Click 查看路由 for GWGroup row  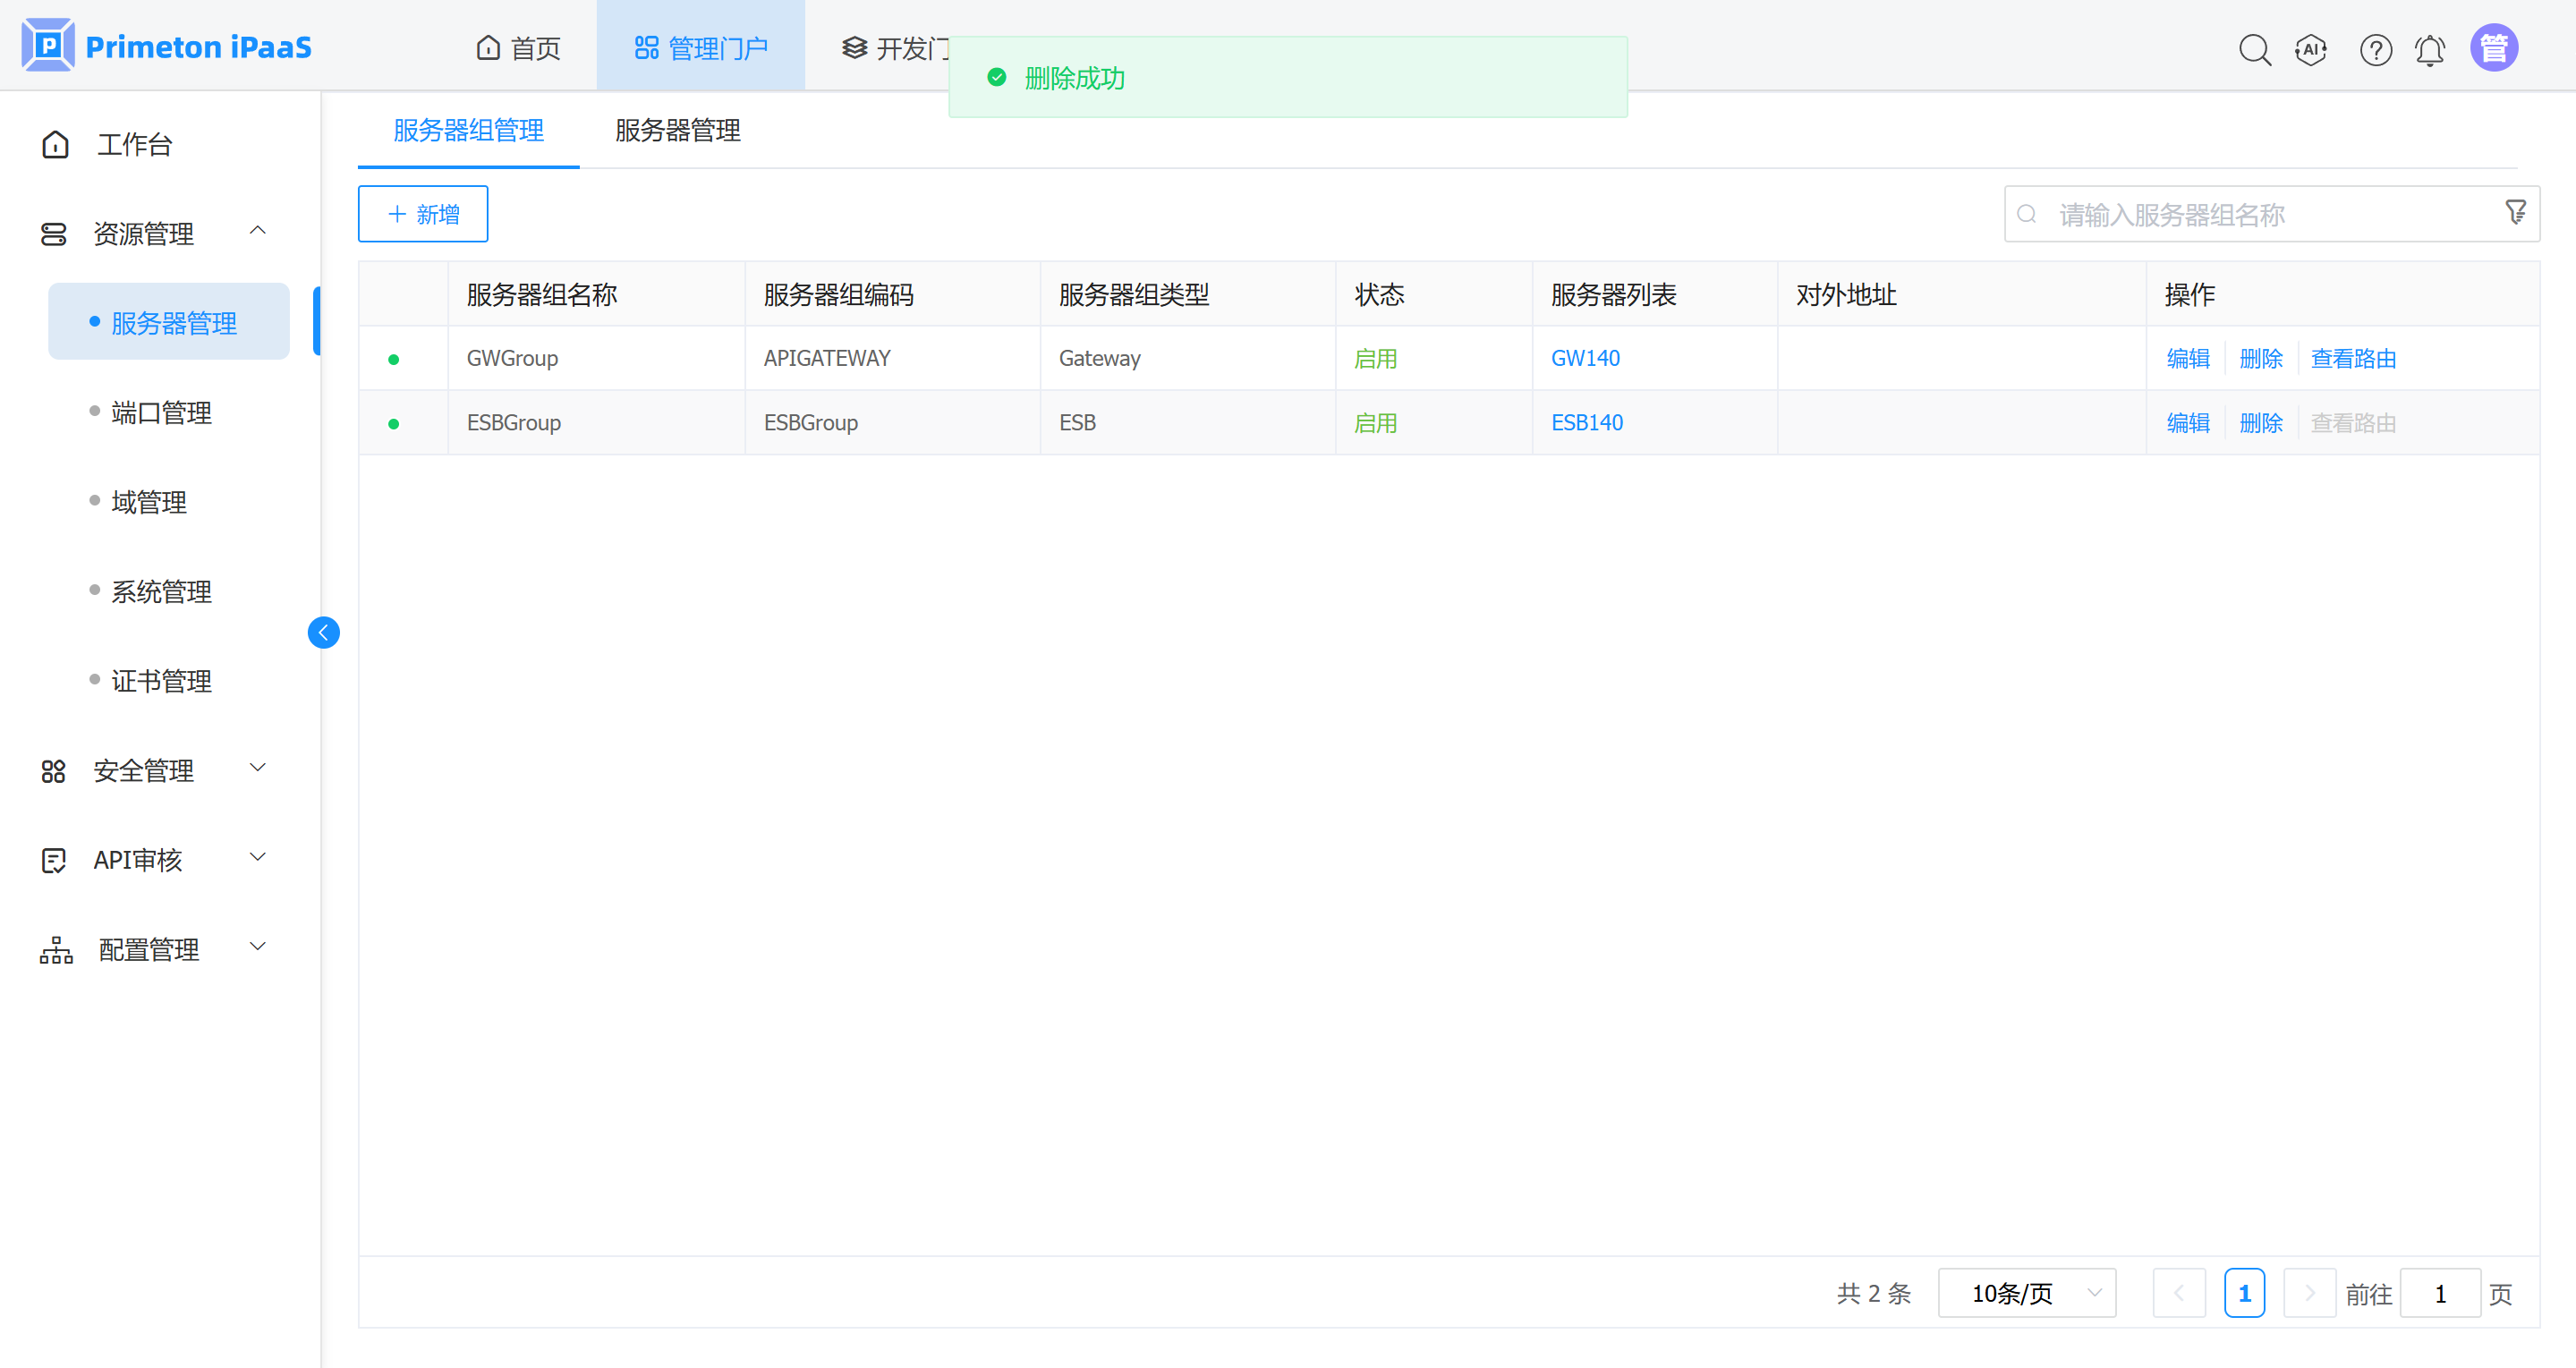point(2354,357)
